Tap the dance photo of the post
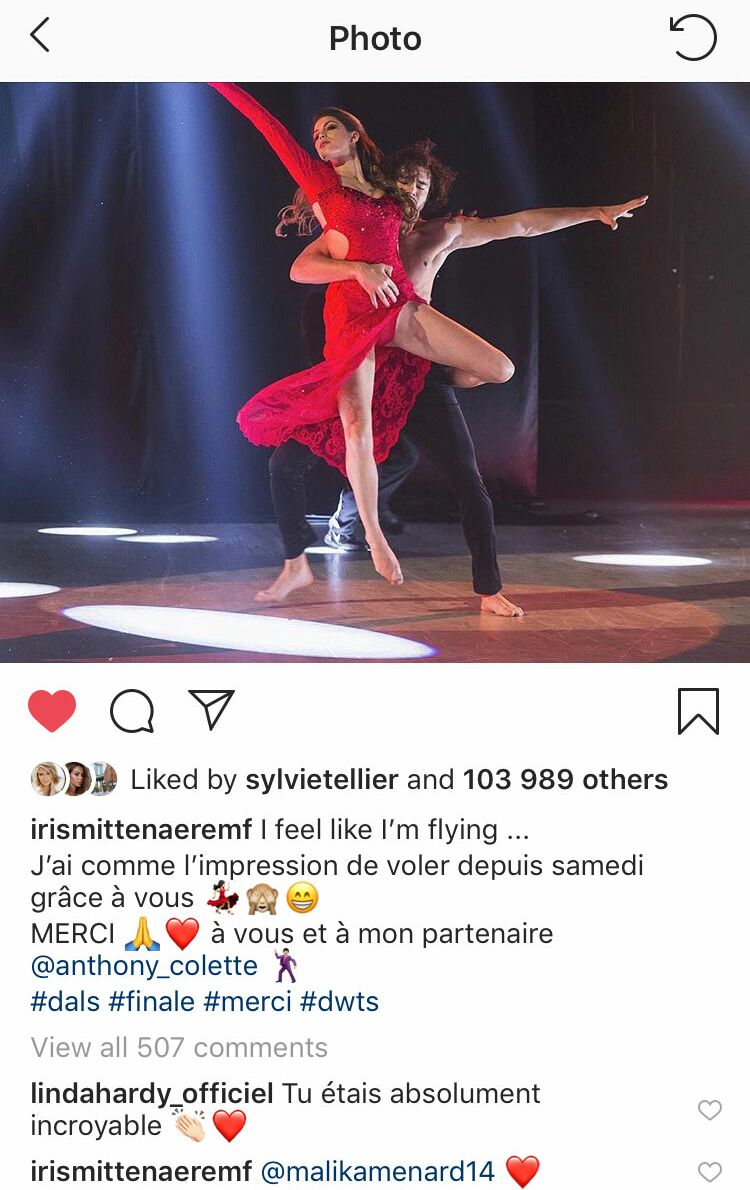750x1190 pixels. tap(375, 372)
